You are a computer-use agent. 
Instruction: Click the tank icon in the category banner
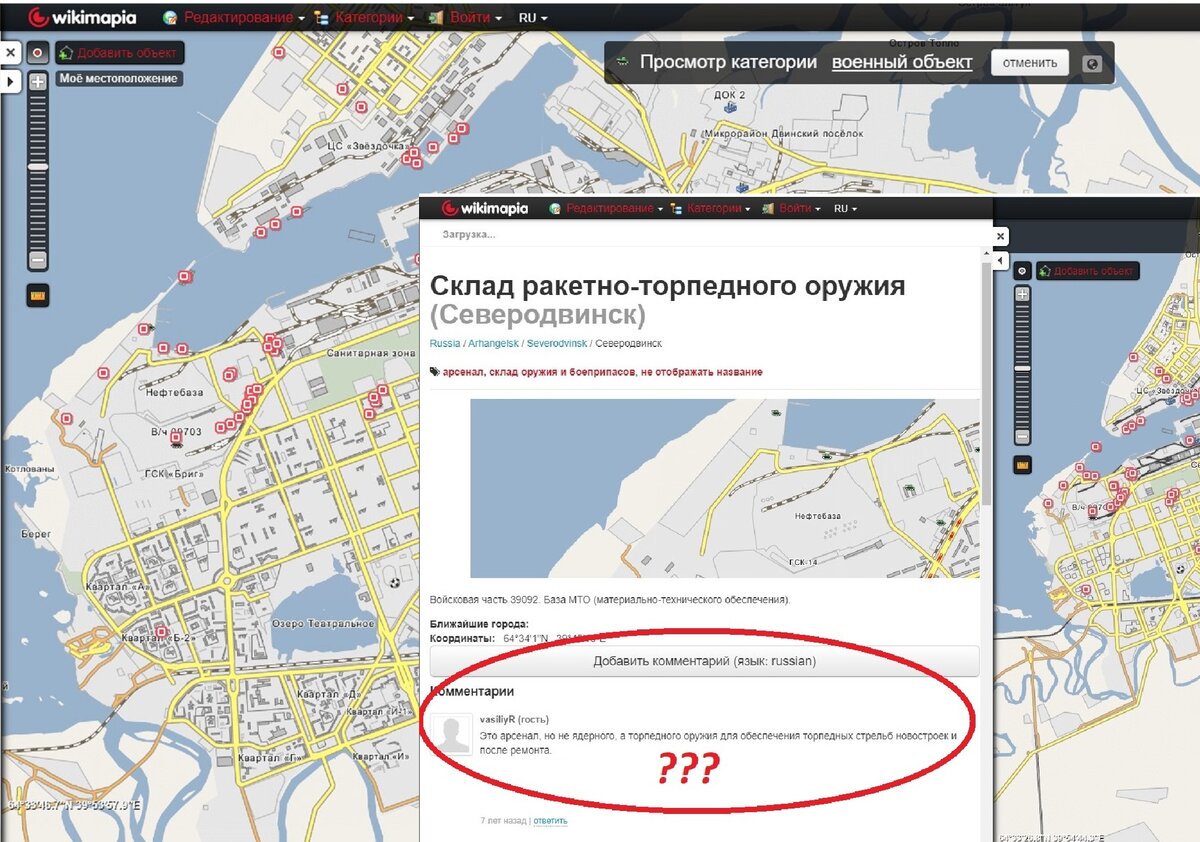622,62
